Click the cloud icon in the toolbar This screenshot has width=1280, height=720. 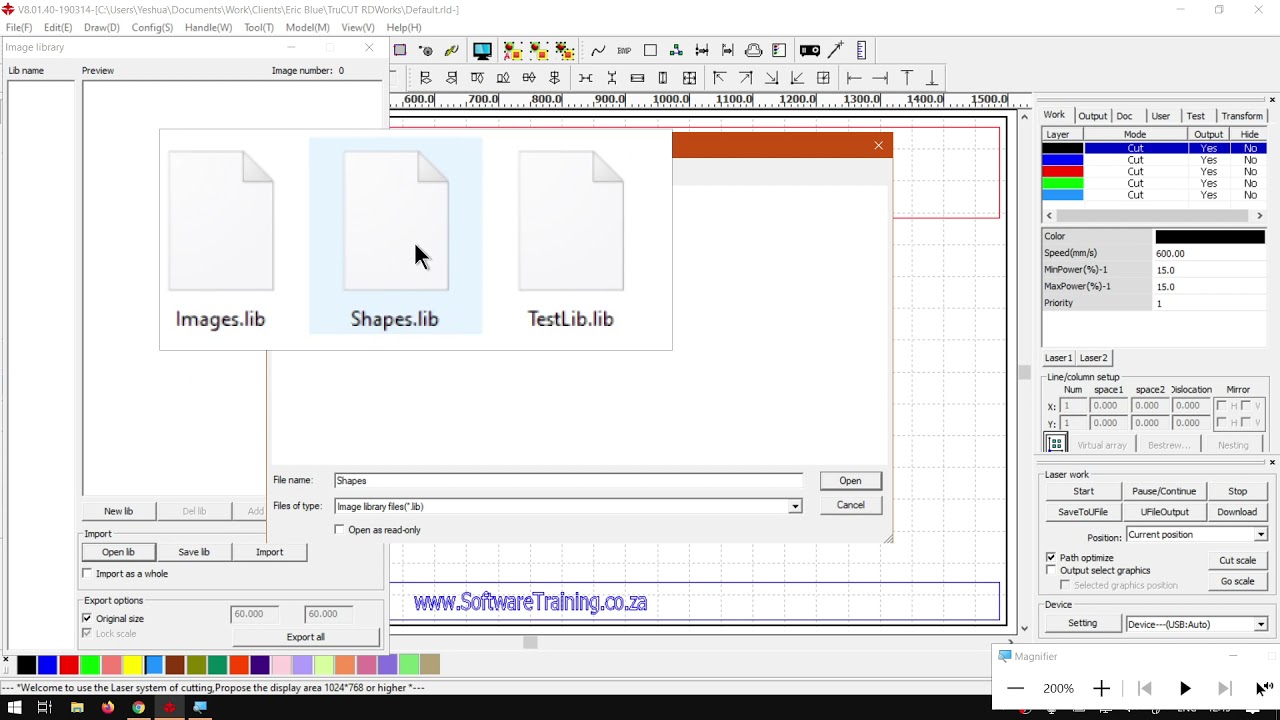(753, 50)
